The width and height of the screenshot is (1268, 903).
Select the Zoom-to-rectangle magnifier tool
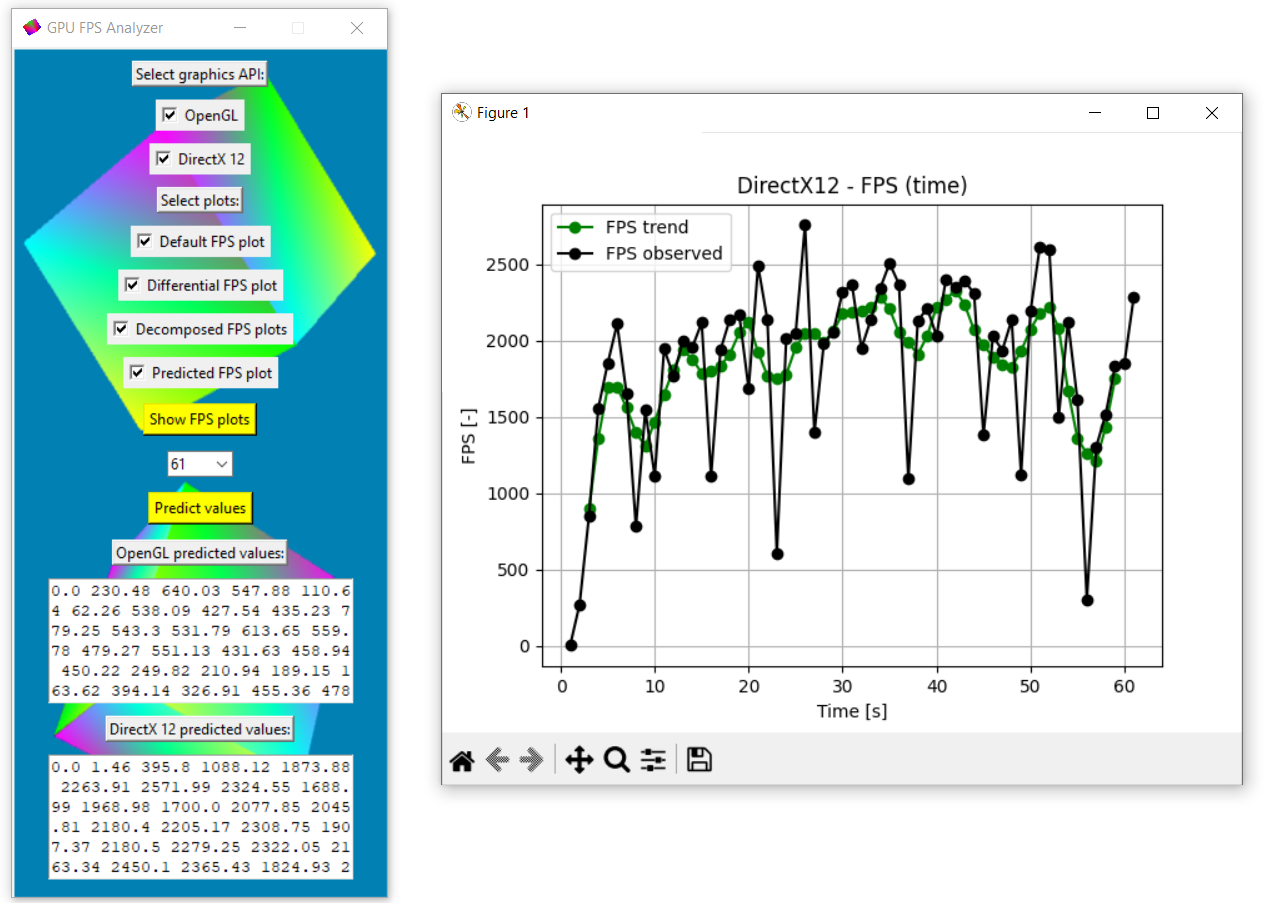tap(616, 760)
